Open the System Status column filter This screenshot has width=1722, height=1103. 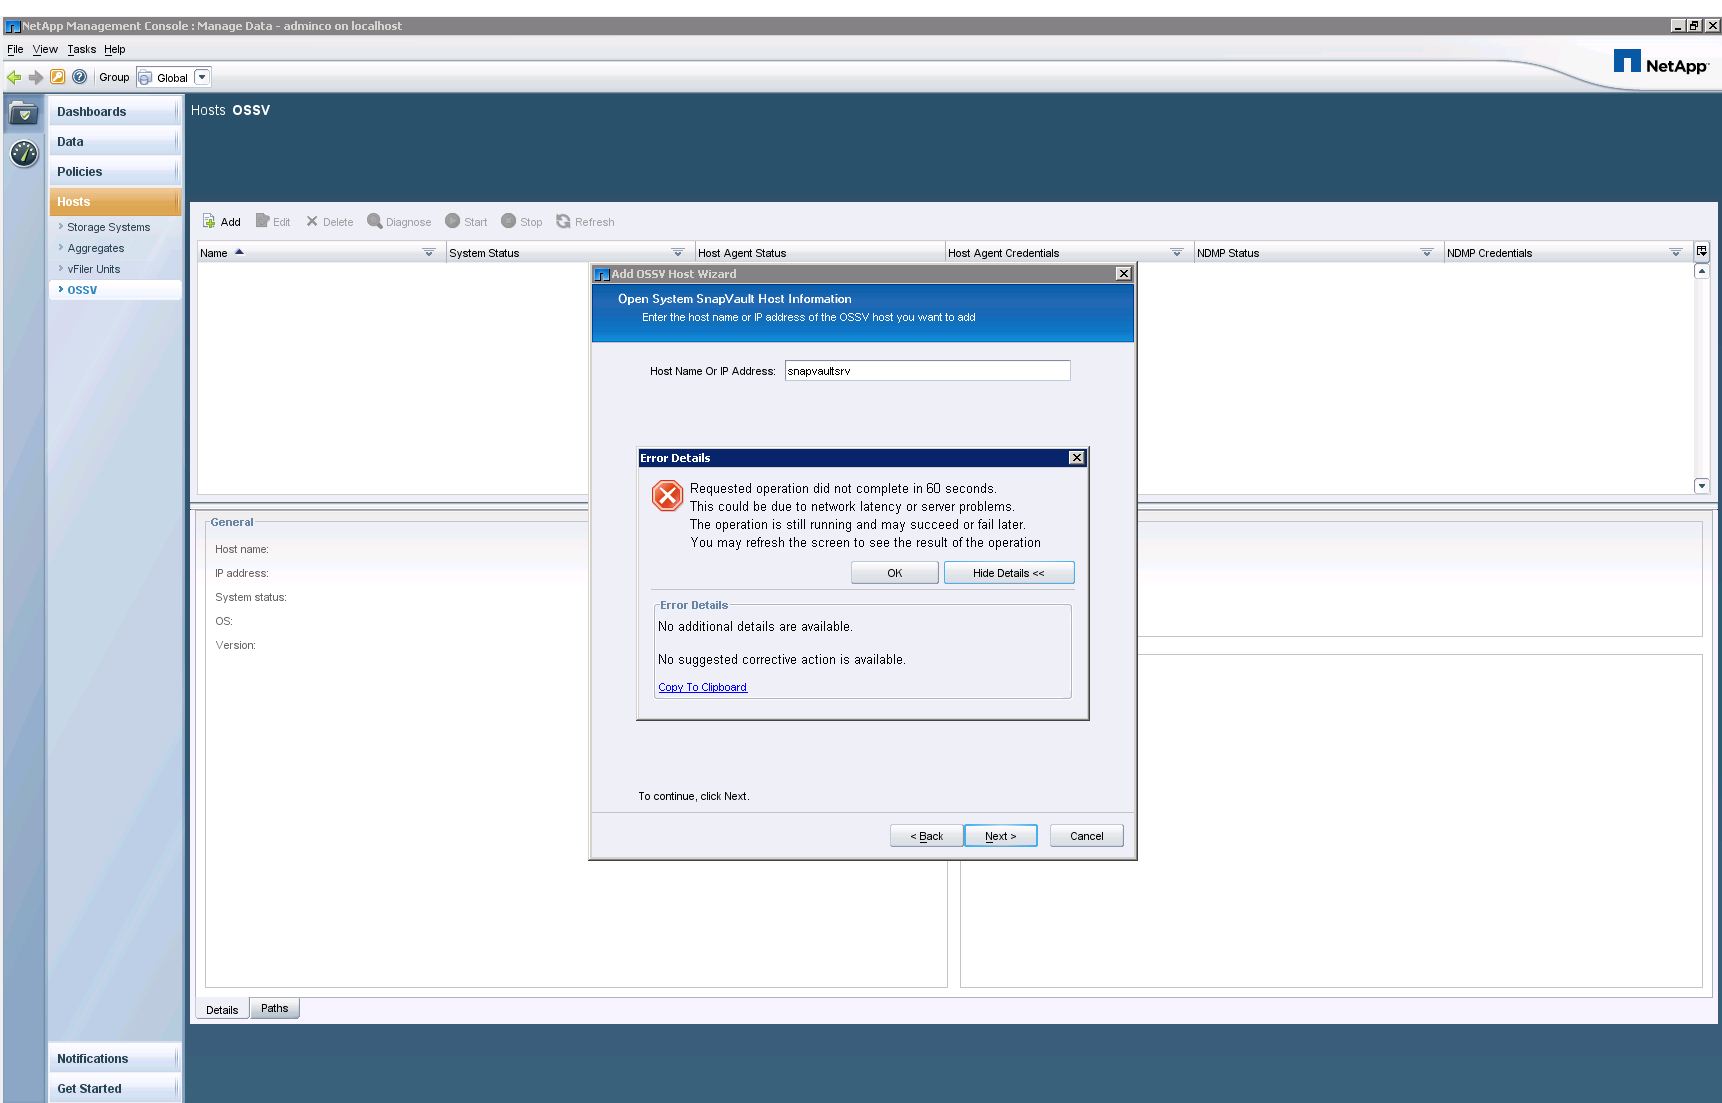coord(678,253)
